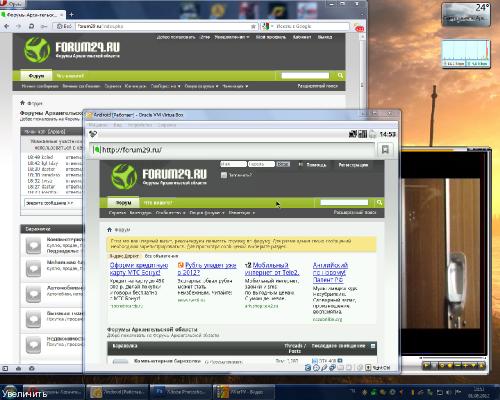Reload the page in Opera
Screen dimensions: 500x400
coord(31,26)
